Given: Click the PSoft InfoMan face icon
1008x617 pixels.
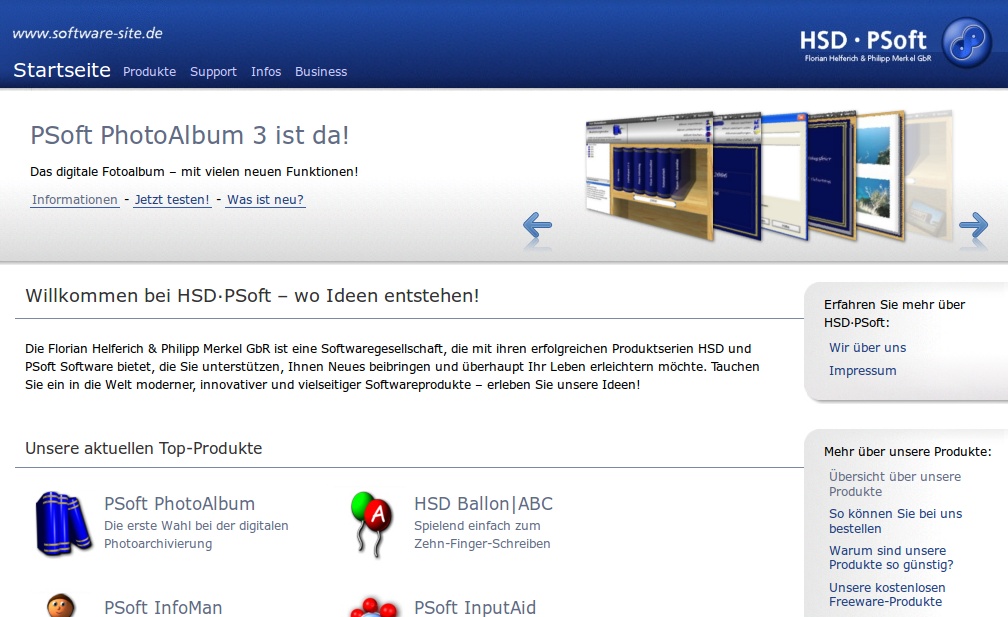Looking at the screenshot, I should coord(61,605).
